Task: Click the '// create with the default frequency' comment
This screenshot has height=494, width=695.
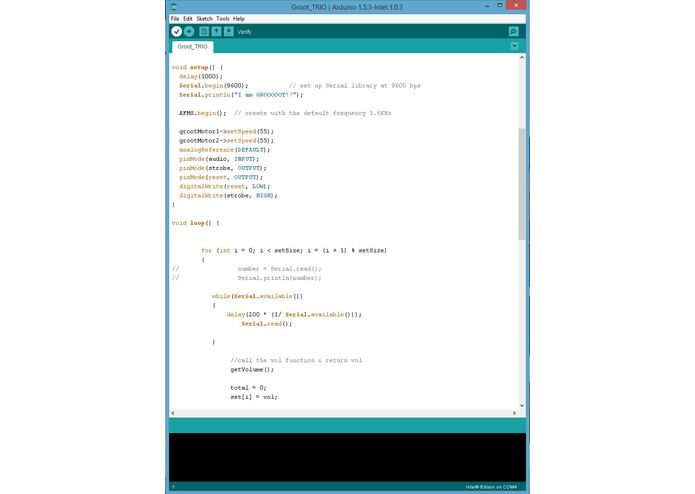Action: tap(313, 113)
